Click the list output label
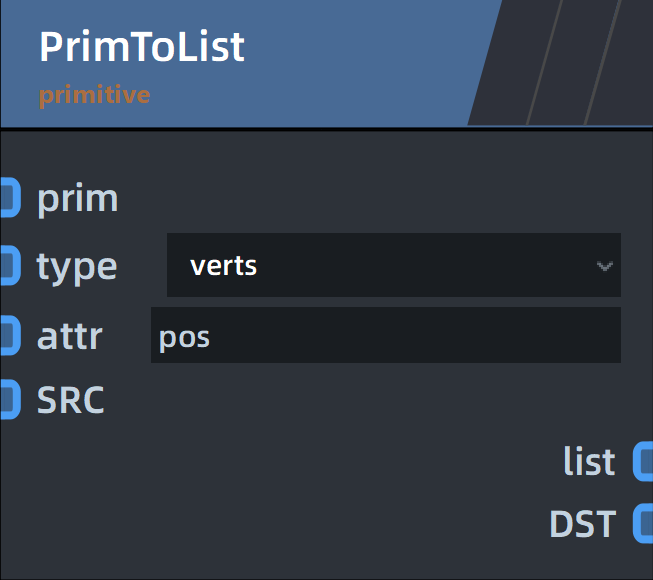This screenshot has width=653, height=580. 589,461
